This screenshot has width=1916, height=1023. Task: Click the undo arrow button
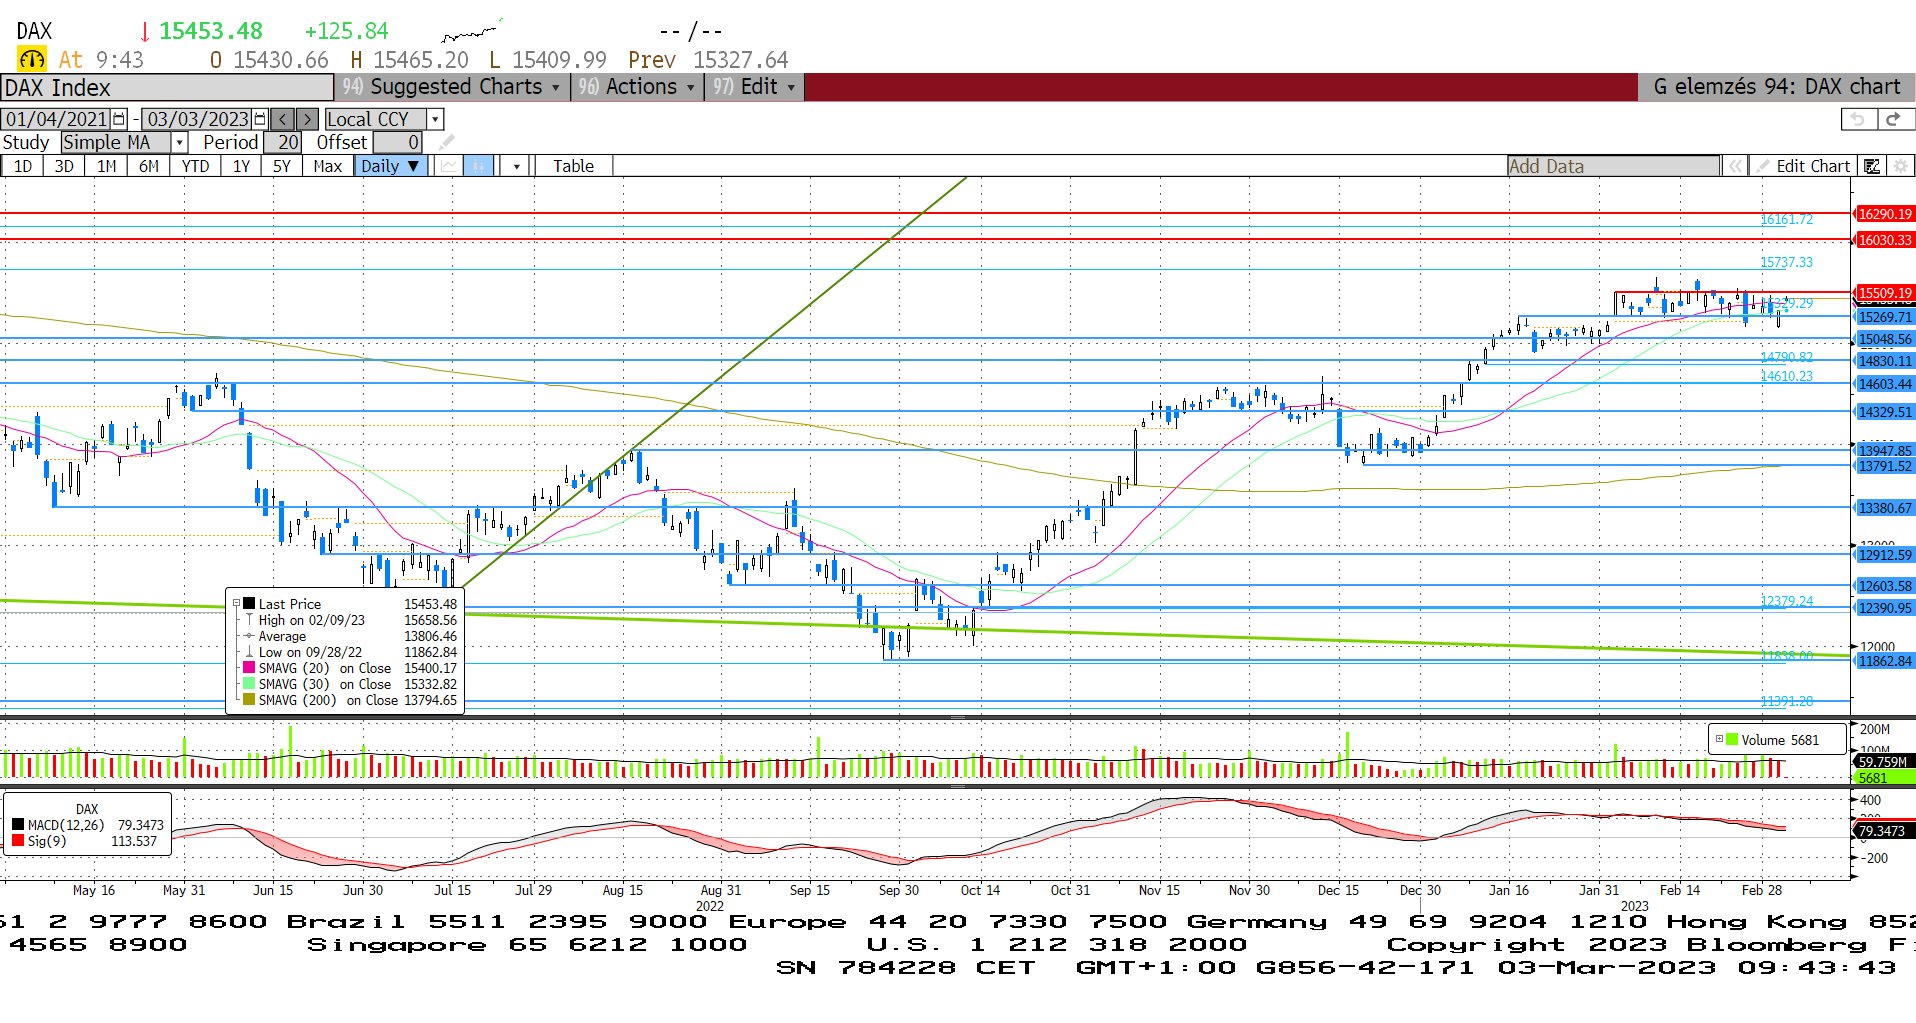(x=1858, y=119)
